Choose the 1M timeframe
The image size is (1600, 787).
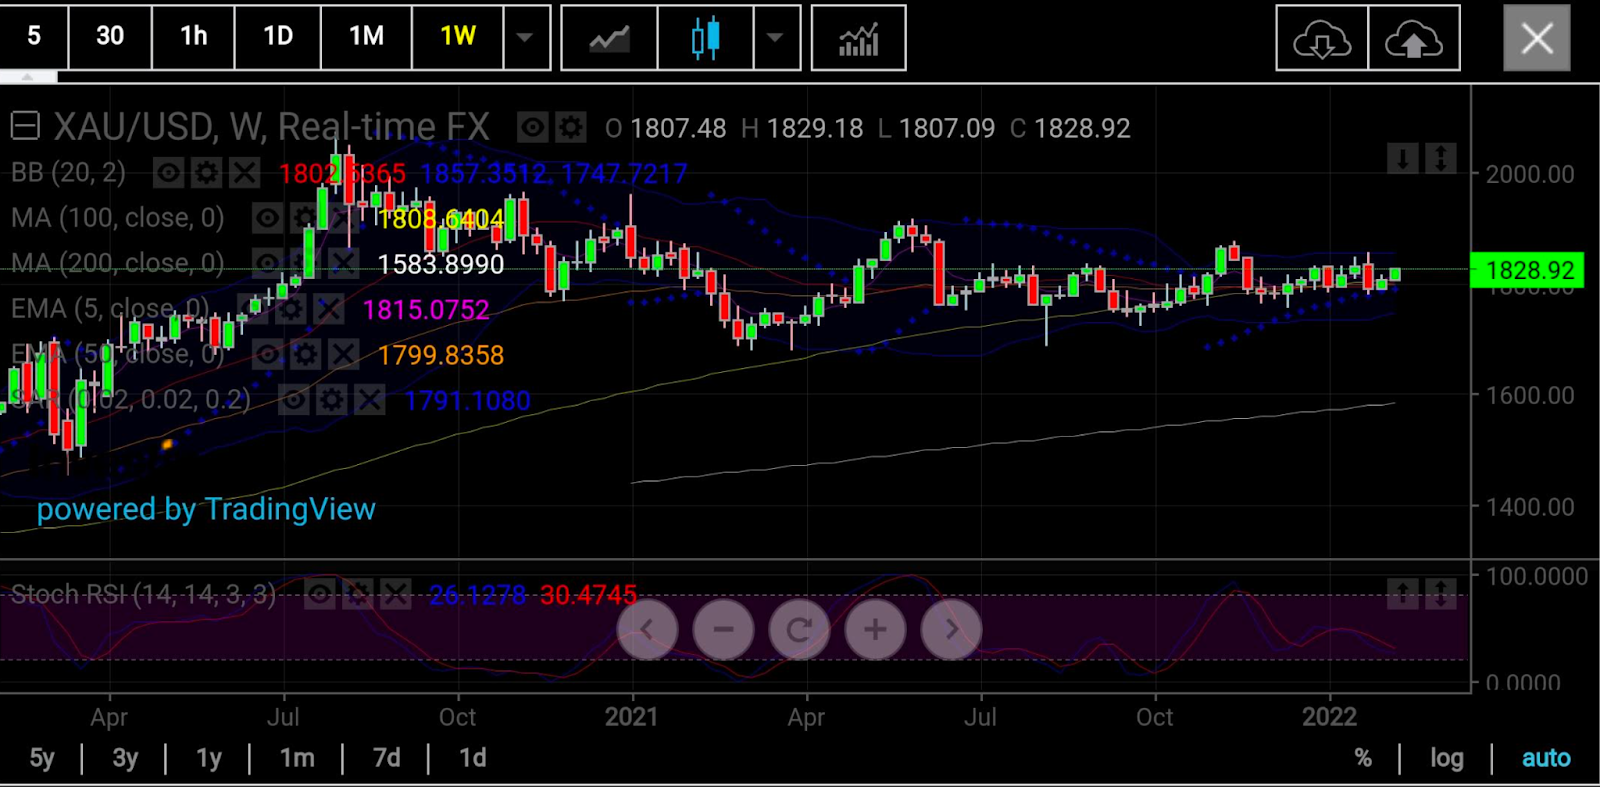click(x=366, y=37)
